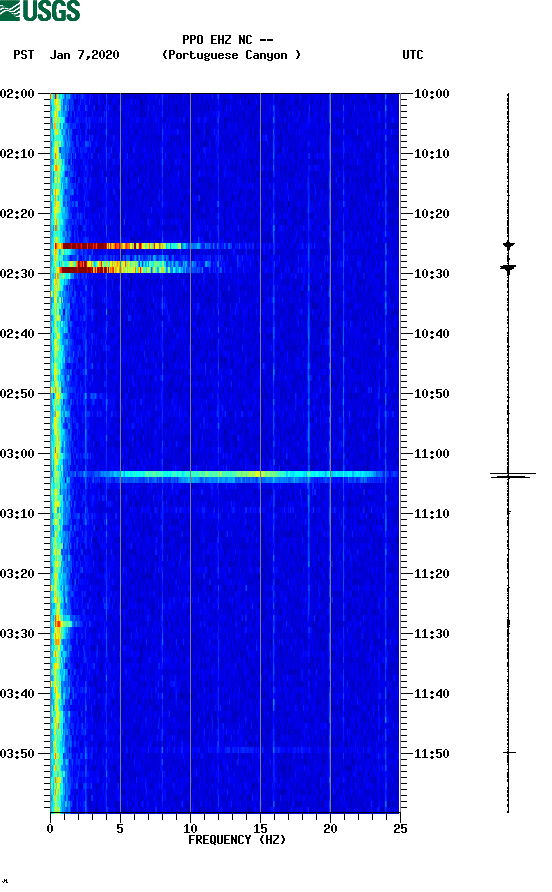The height and width of the screenshot is (892, 552).
Task: Click the '10:40' UTC time label
Action: (432, 334)
